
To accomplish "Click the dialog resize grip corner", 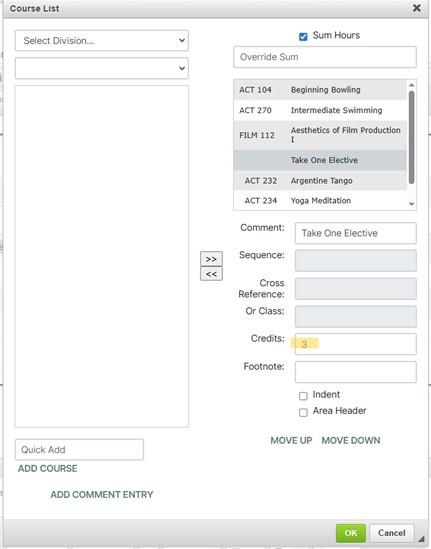I will (x=421, y=538).
